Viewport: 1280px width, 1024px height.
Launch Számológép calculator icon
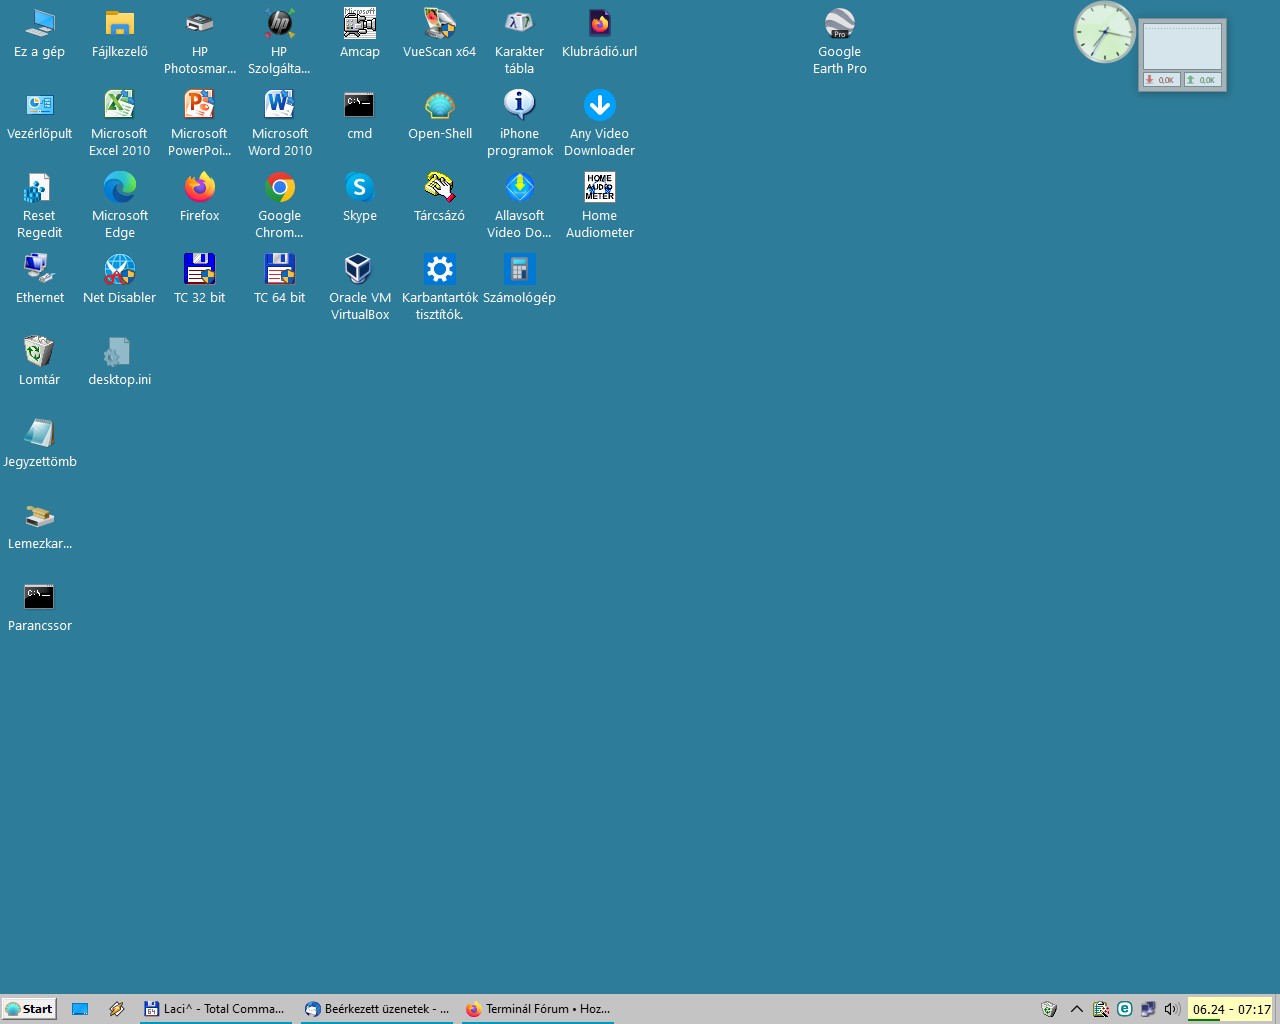(520, 279)
